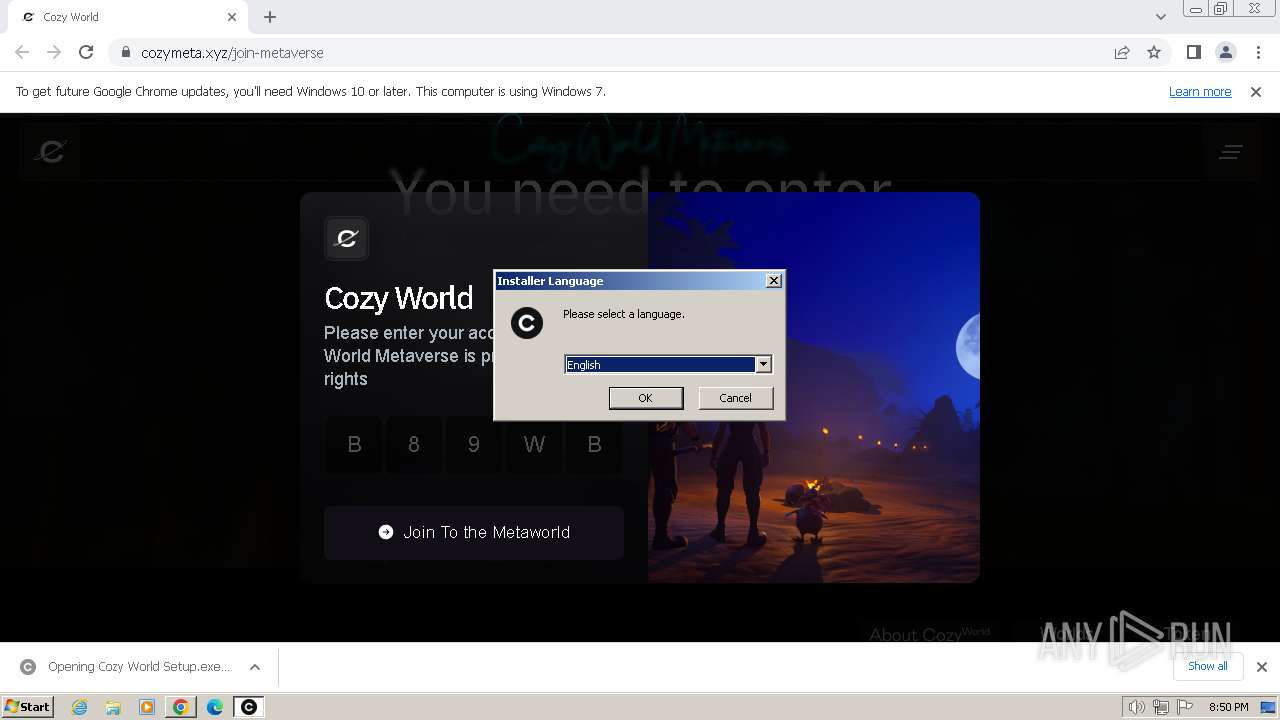Click the About CozyWorld footer link

click(x=929, y=634)
